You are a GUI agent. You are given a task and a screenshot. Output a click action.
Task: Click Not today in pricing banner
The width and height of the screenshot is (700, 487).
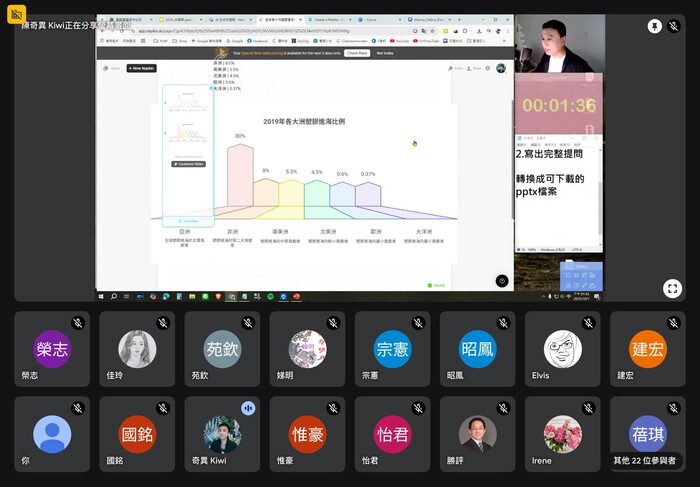pyautogui.click(x=385, y=53)
